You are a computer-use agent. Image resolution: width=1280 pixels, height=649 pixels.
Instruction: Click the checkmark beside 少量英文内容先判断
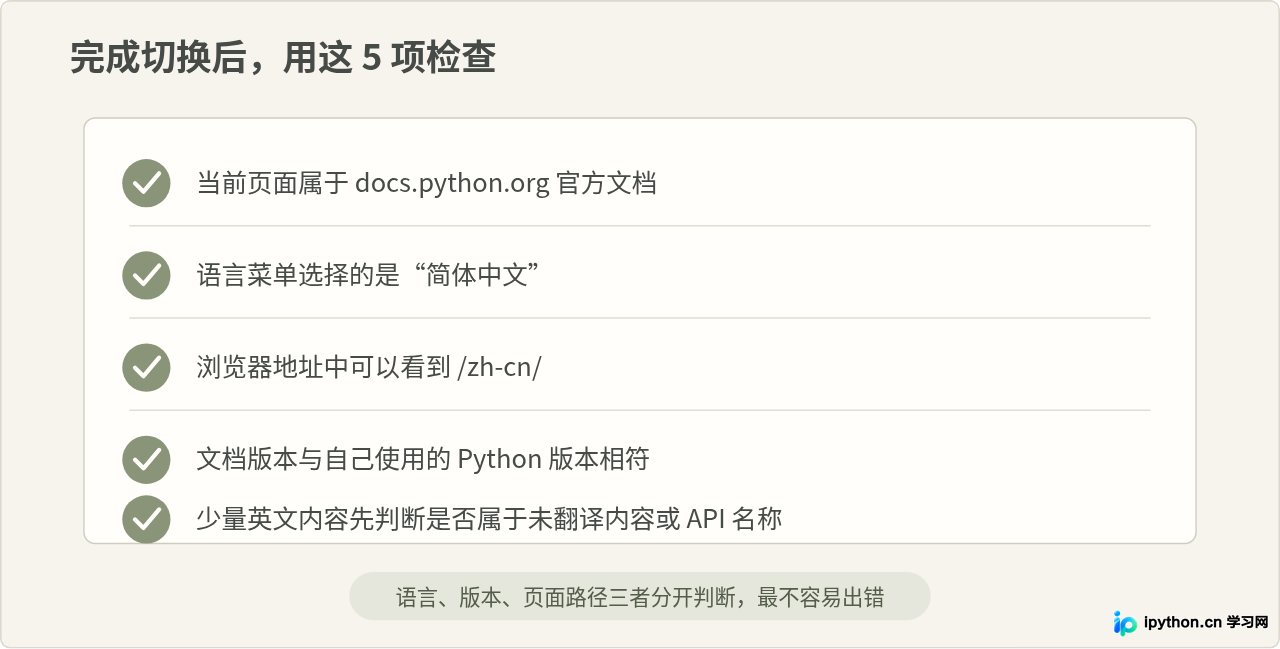[x=146, y=519]
